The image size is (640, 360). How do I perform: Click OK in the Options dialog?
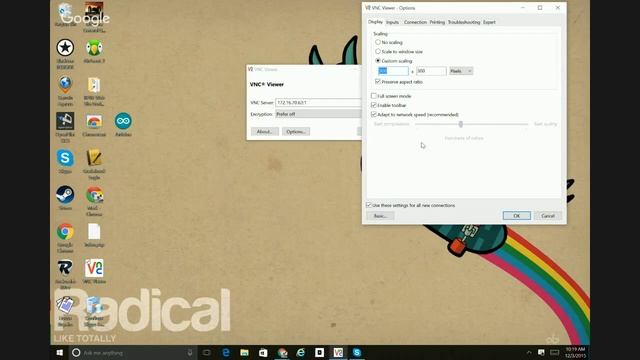pos(517,216)
